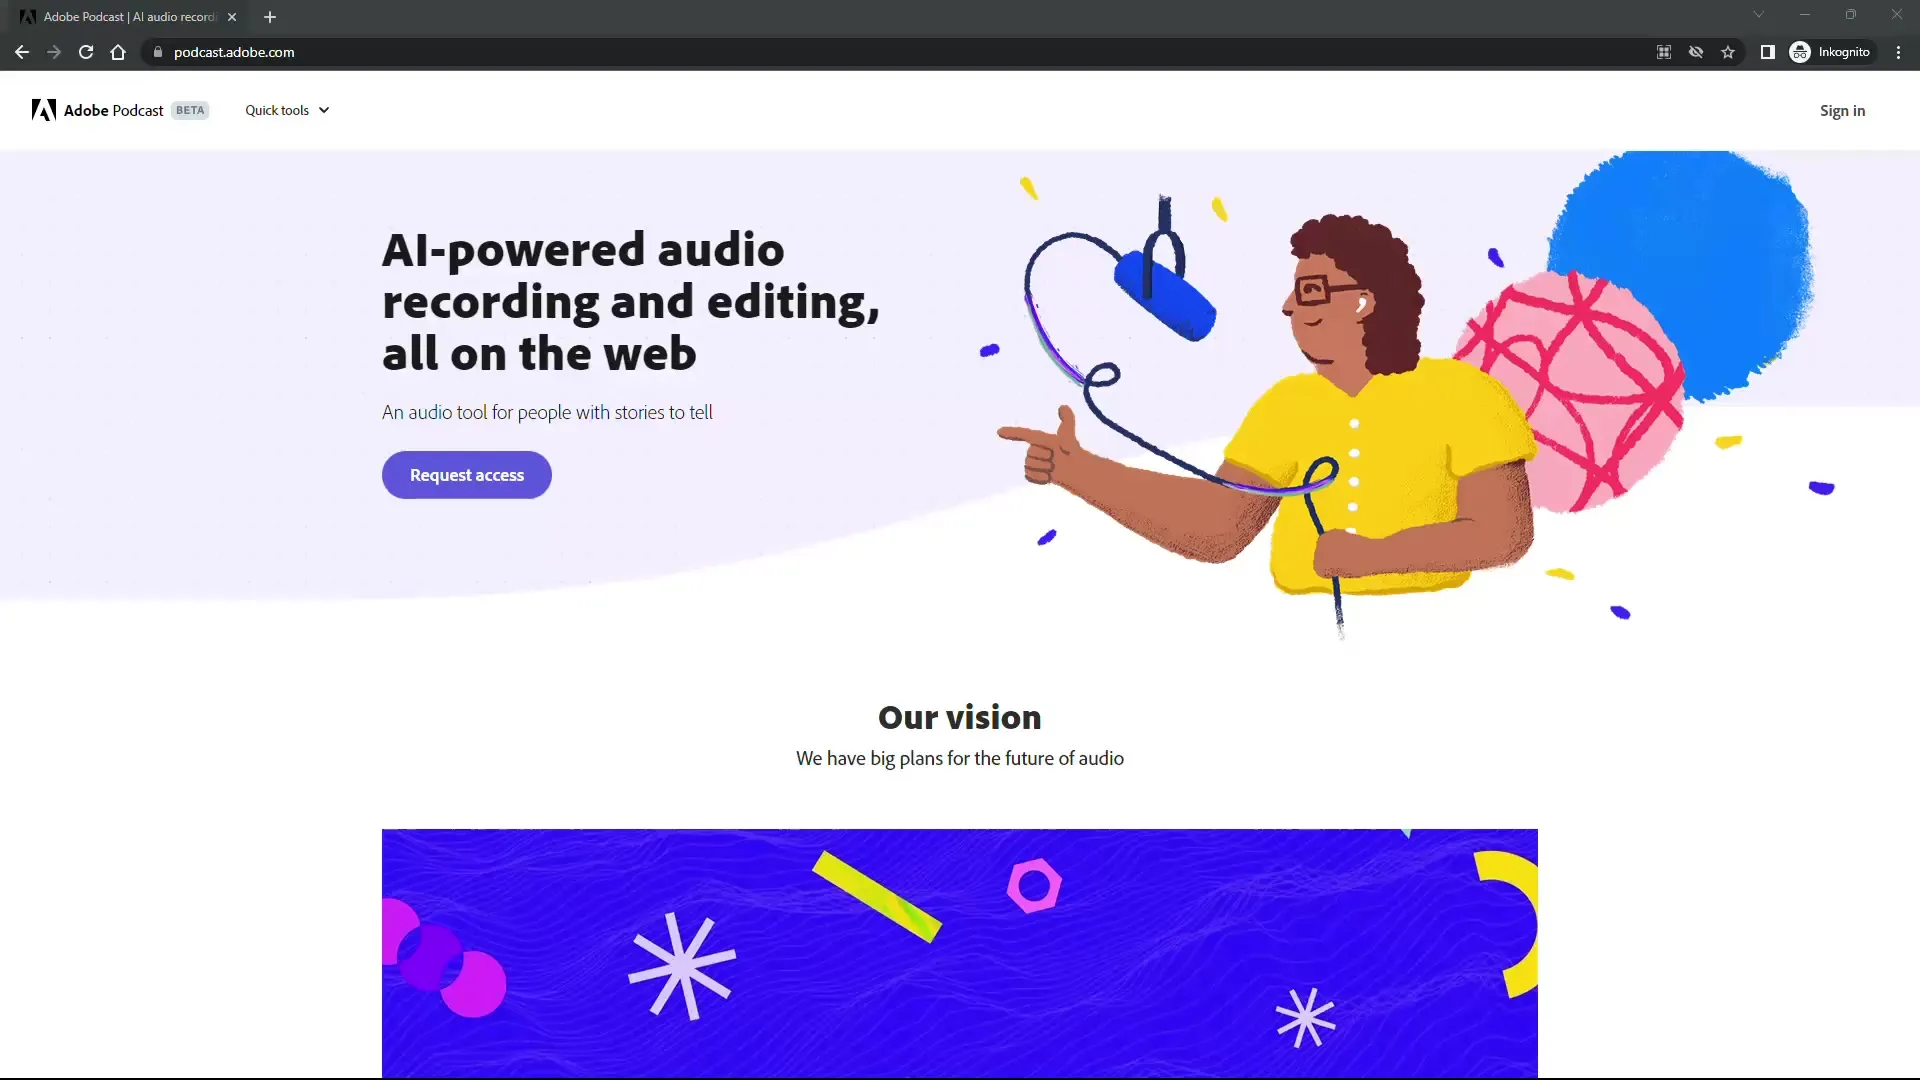Click the 'Sign in' link

(1844, 111)
